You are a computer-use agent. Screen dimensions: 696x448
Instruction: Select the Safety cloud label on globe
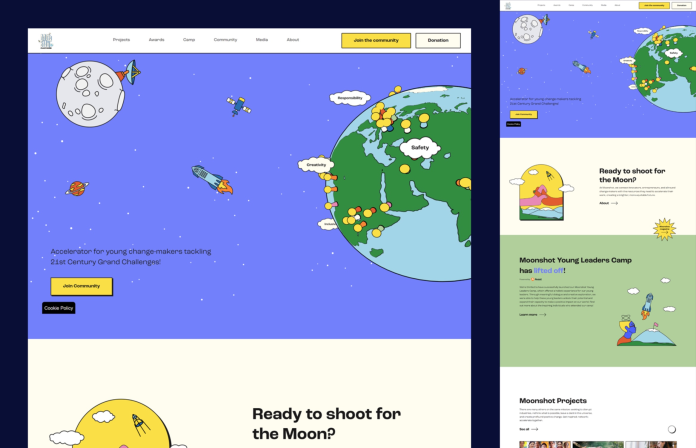pos(420,148)
